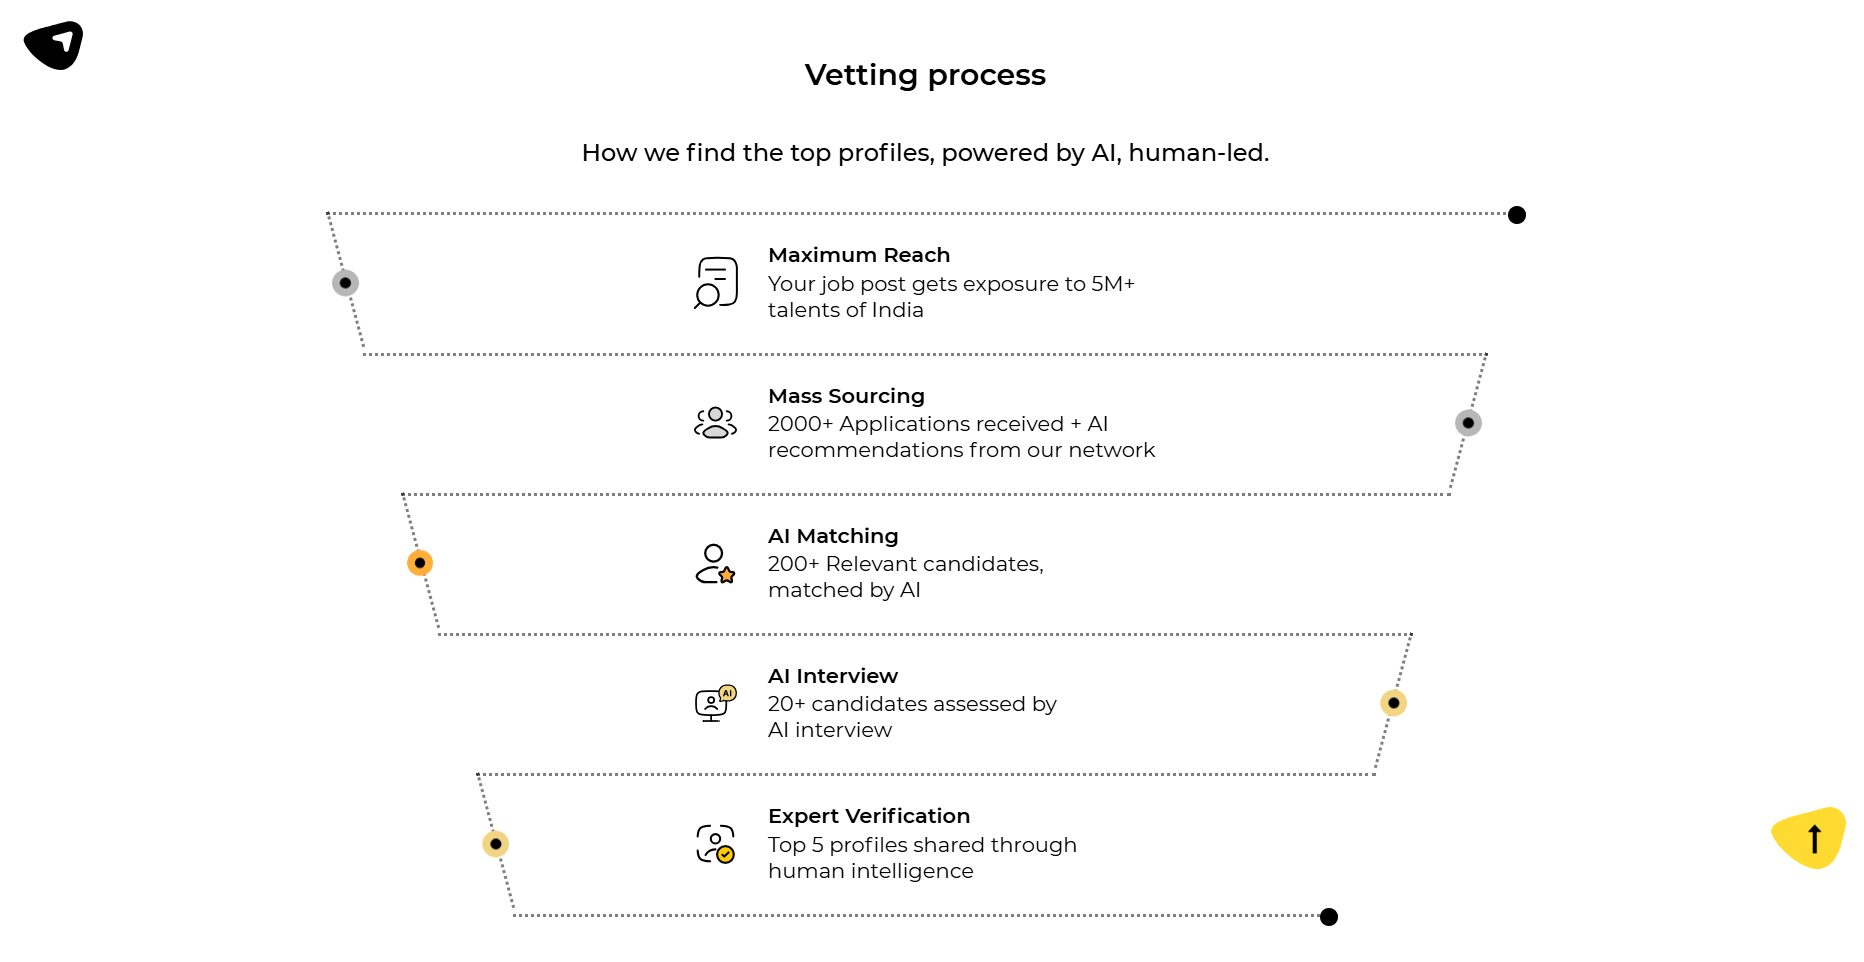Click the subtitle about top profiles powered by AI

click(x=925, y=153)
